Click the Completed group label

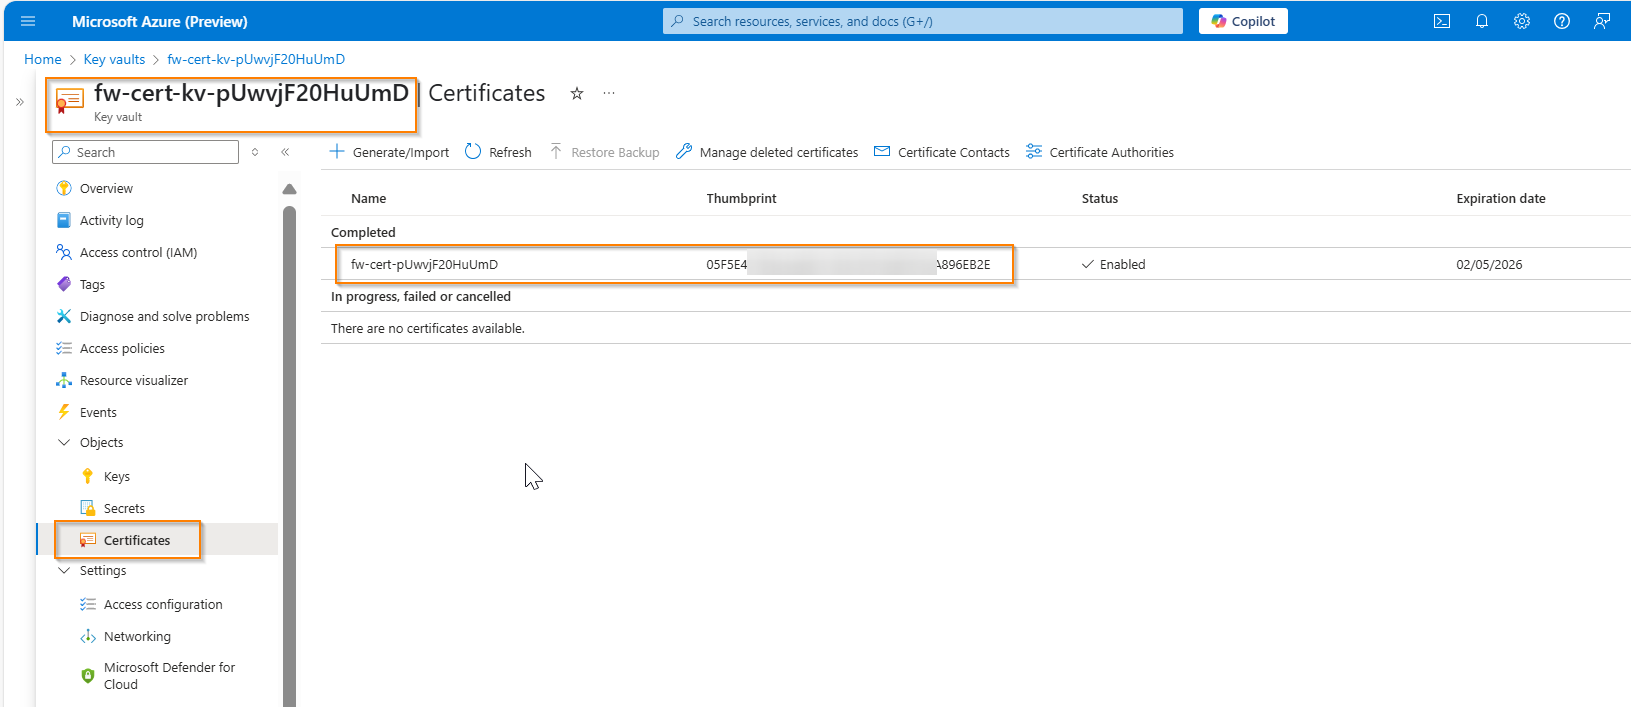(363, 232)
